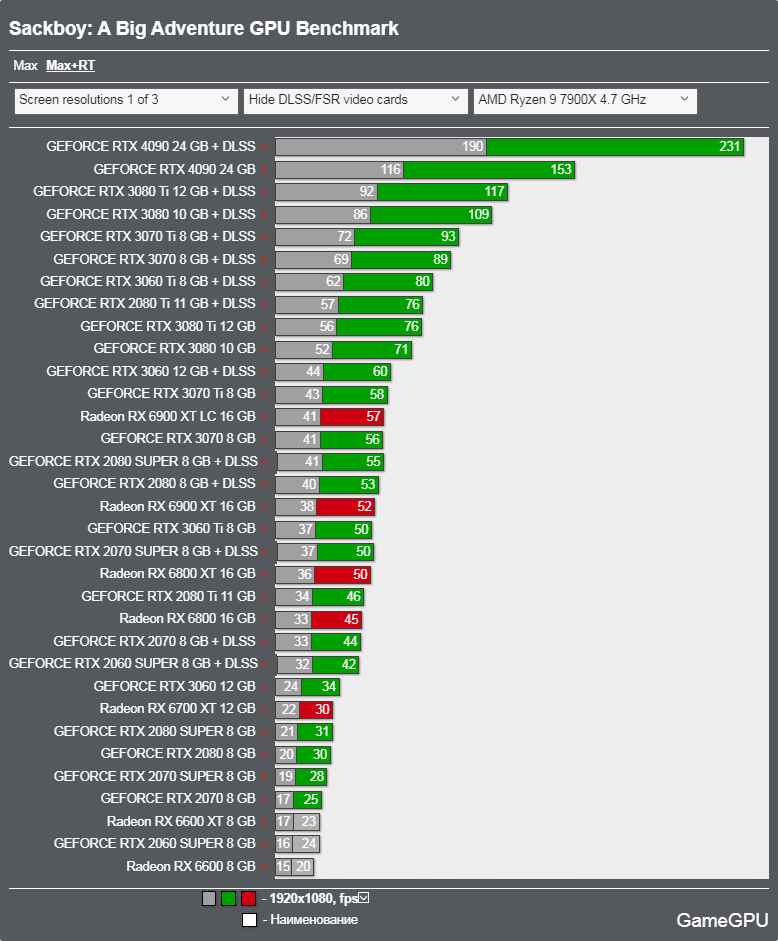Remove GEFORCE RTX 3080 10 GB row via red X
This screenshot has width=778, height=941.
(x=263, y=349)
